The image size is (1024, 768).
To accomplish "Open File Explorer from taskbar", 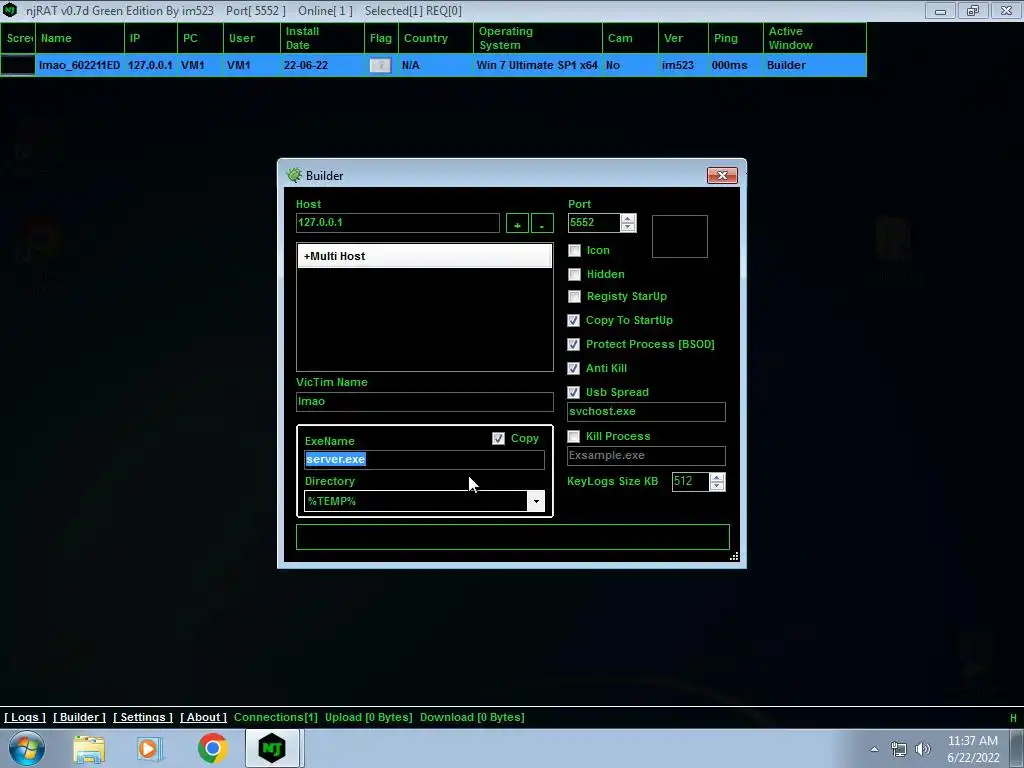I will 89,749.
